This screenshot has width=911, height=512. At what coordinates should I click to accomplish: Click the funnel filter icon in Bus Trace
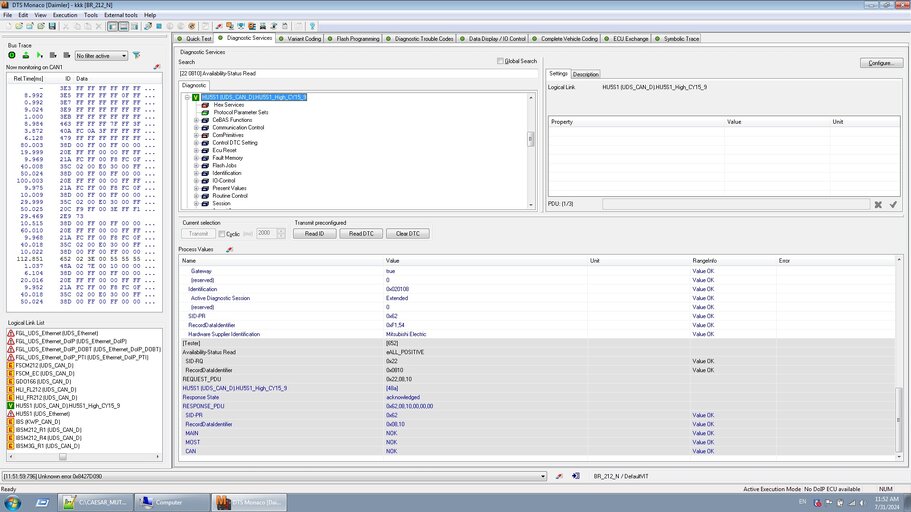(x=137, y=55)
